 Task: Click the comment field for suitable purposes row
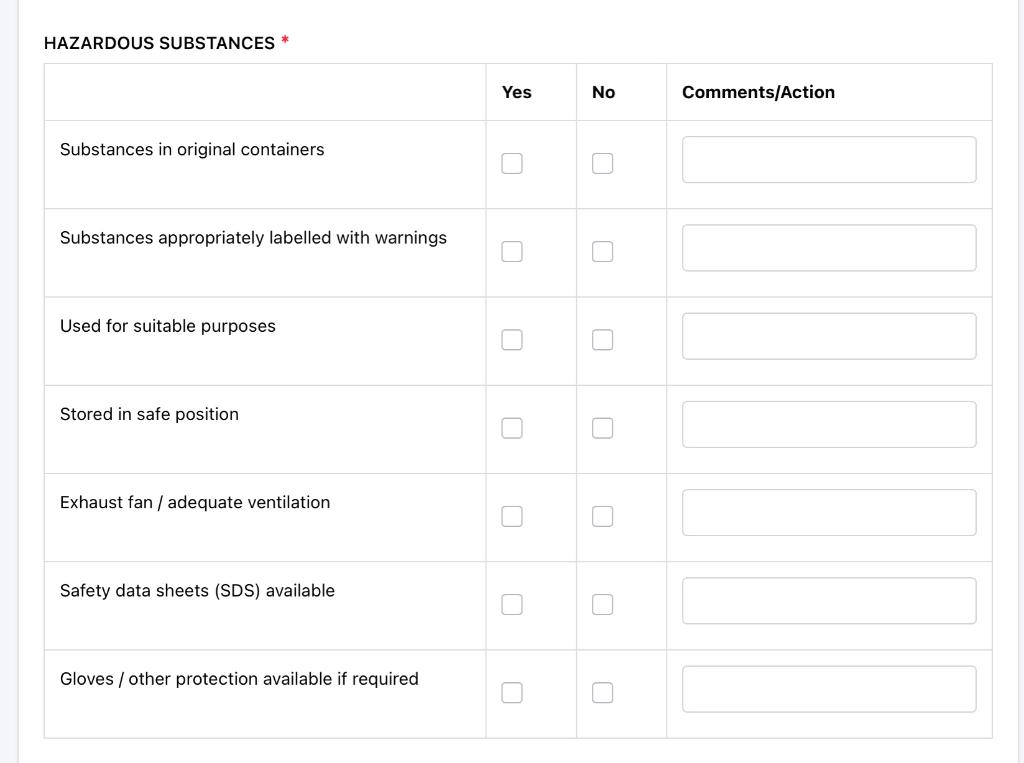[x=828, y=336]
